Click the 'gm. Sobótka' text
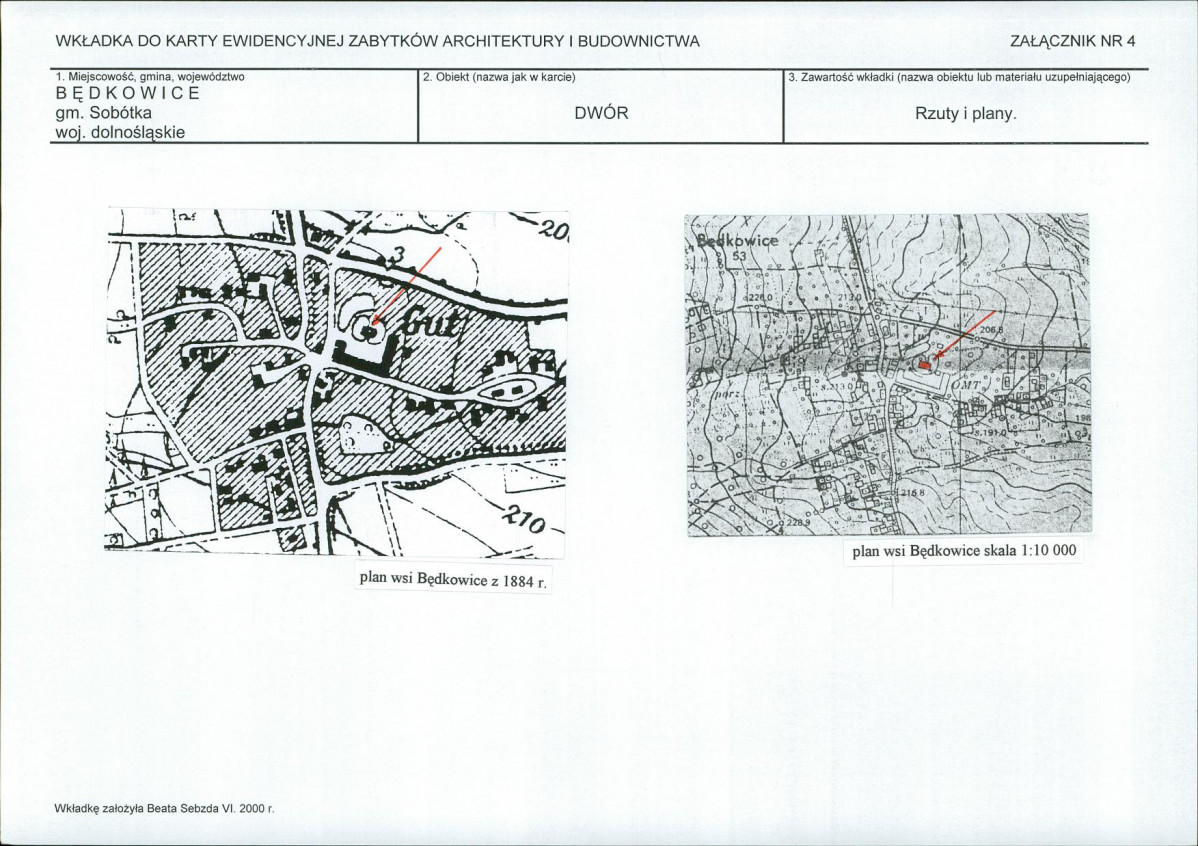This screenshot has height=846, width=1198. (x=103, y=113)
